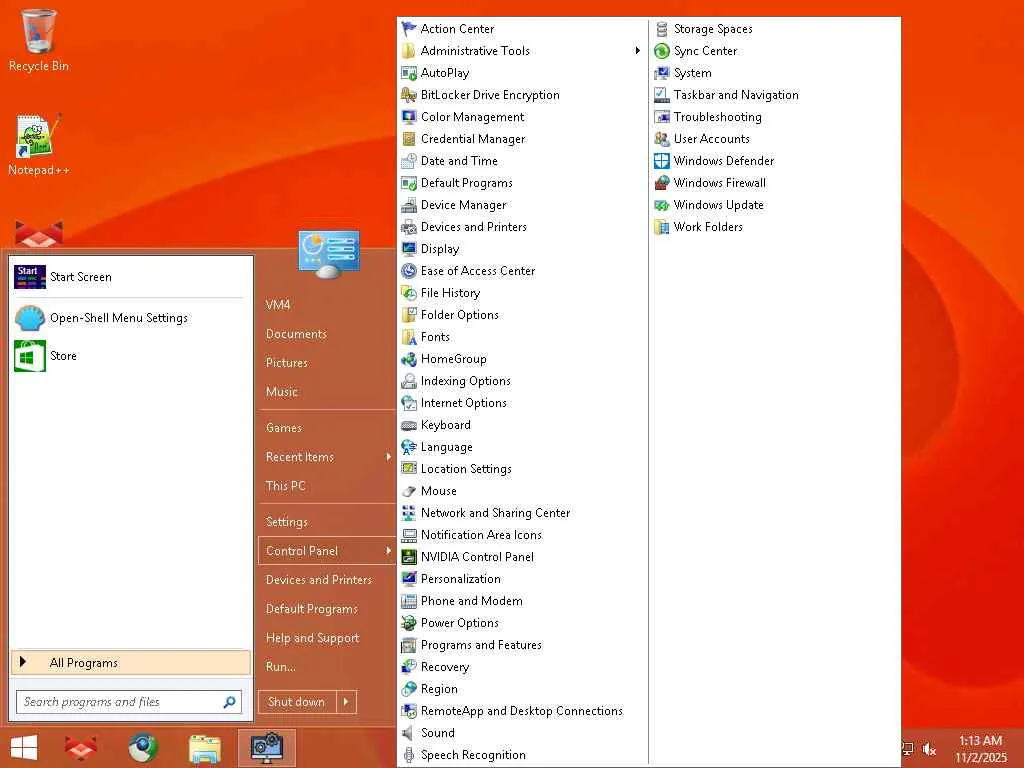Screen dimensions: 1024x768
Task: Open Ease of Access Center icon
Action: (409, 271)
